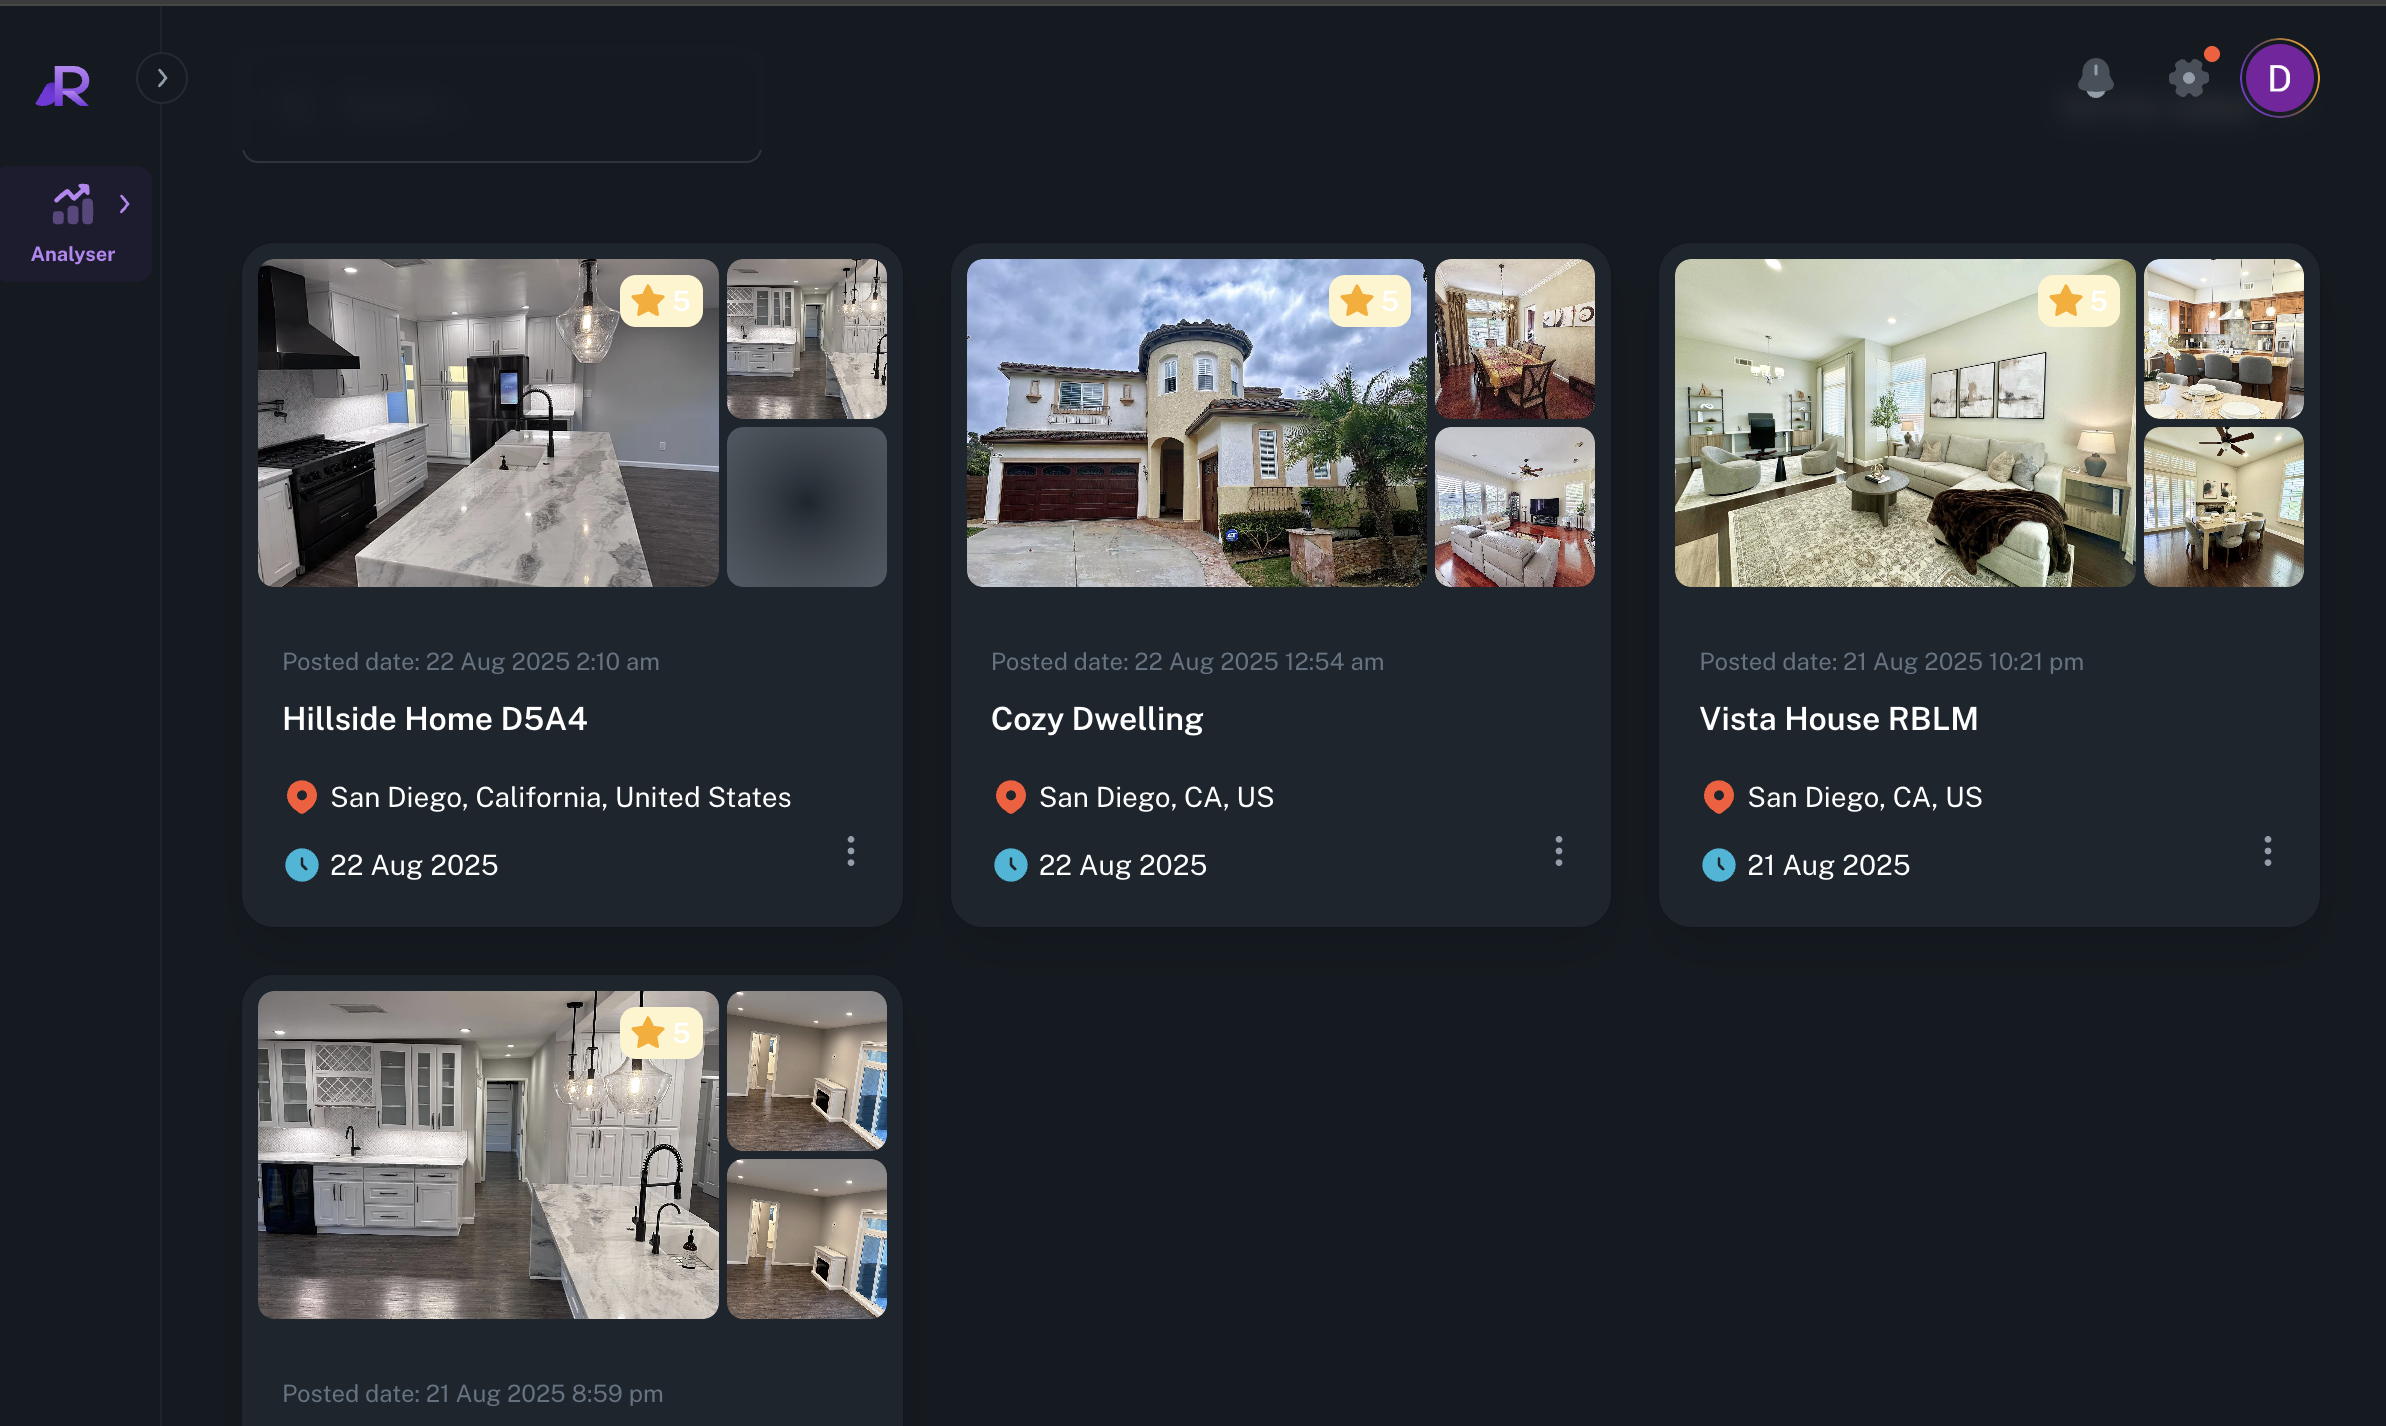Image resolution: width=2386 pixels, height=1426 pixels.
Task: Open the settings gear
Action: pyautogui.click(x=2189, y=78)
